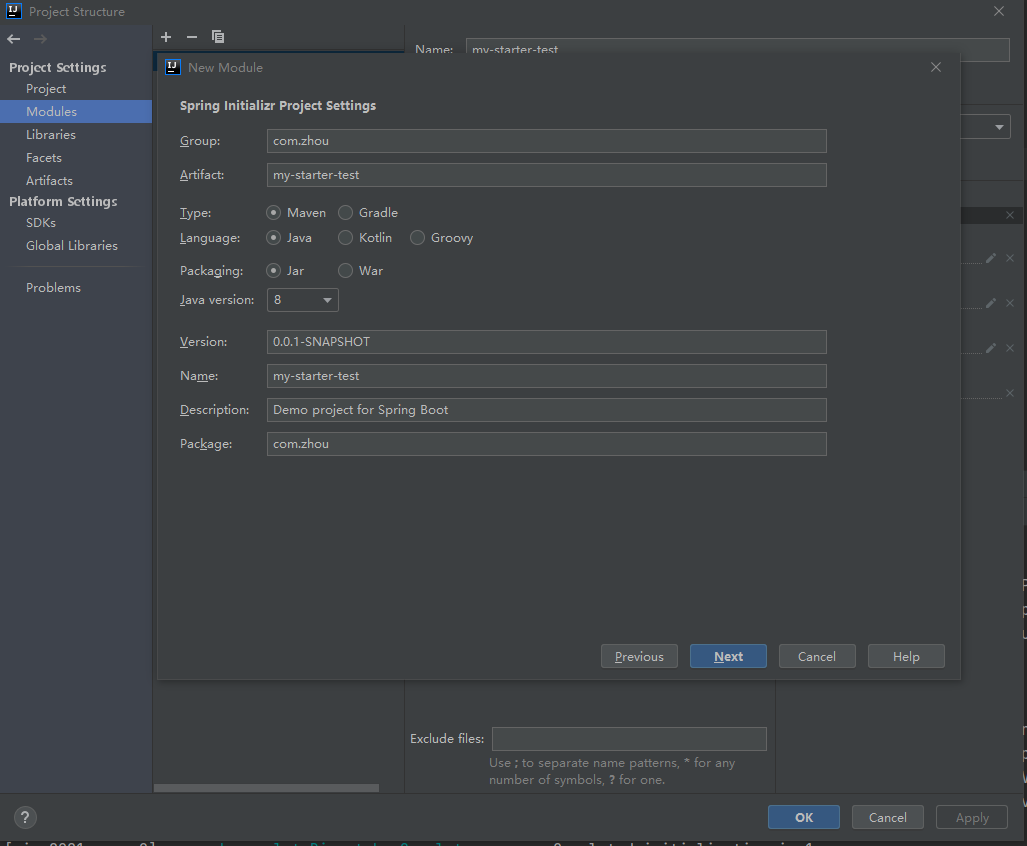Click the Previous button
The height and width of the screenshot is (846, 1027).
pos(639,656)
